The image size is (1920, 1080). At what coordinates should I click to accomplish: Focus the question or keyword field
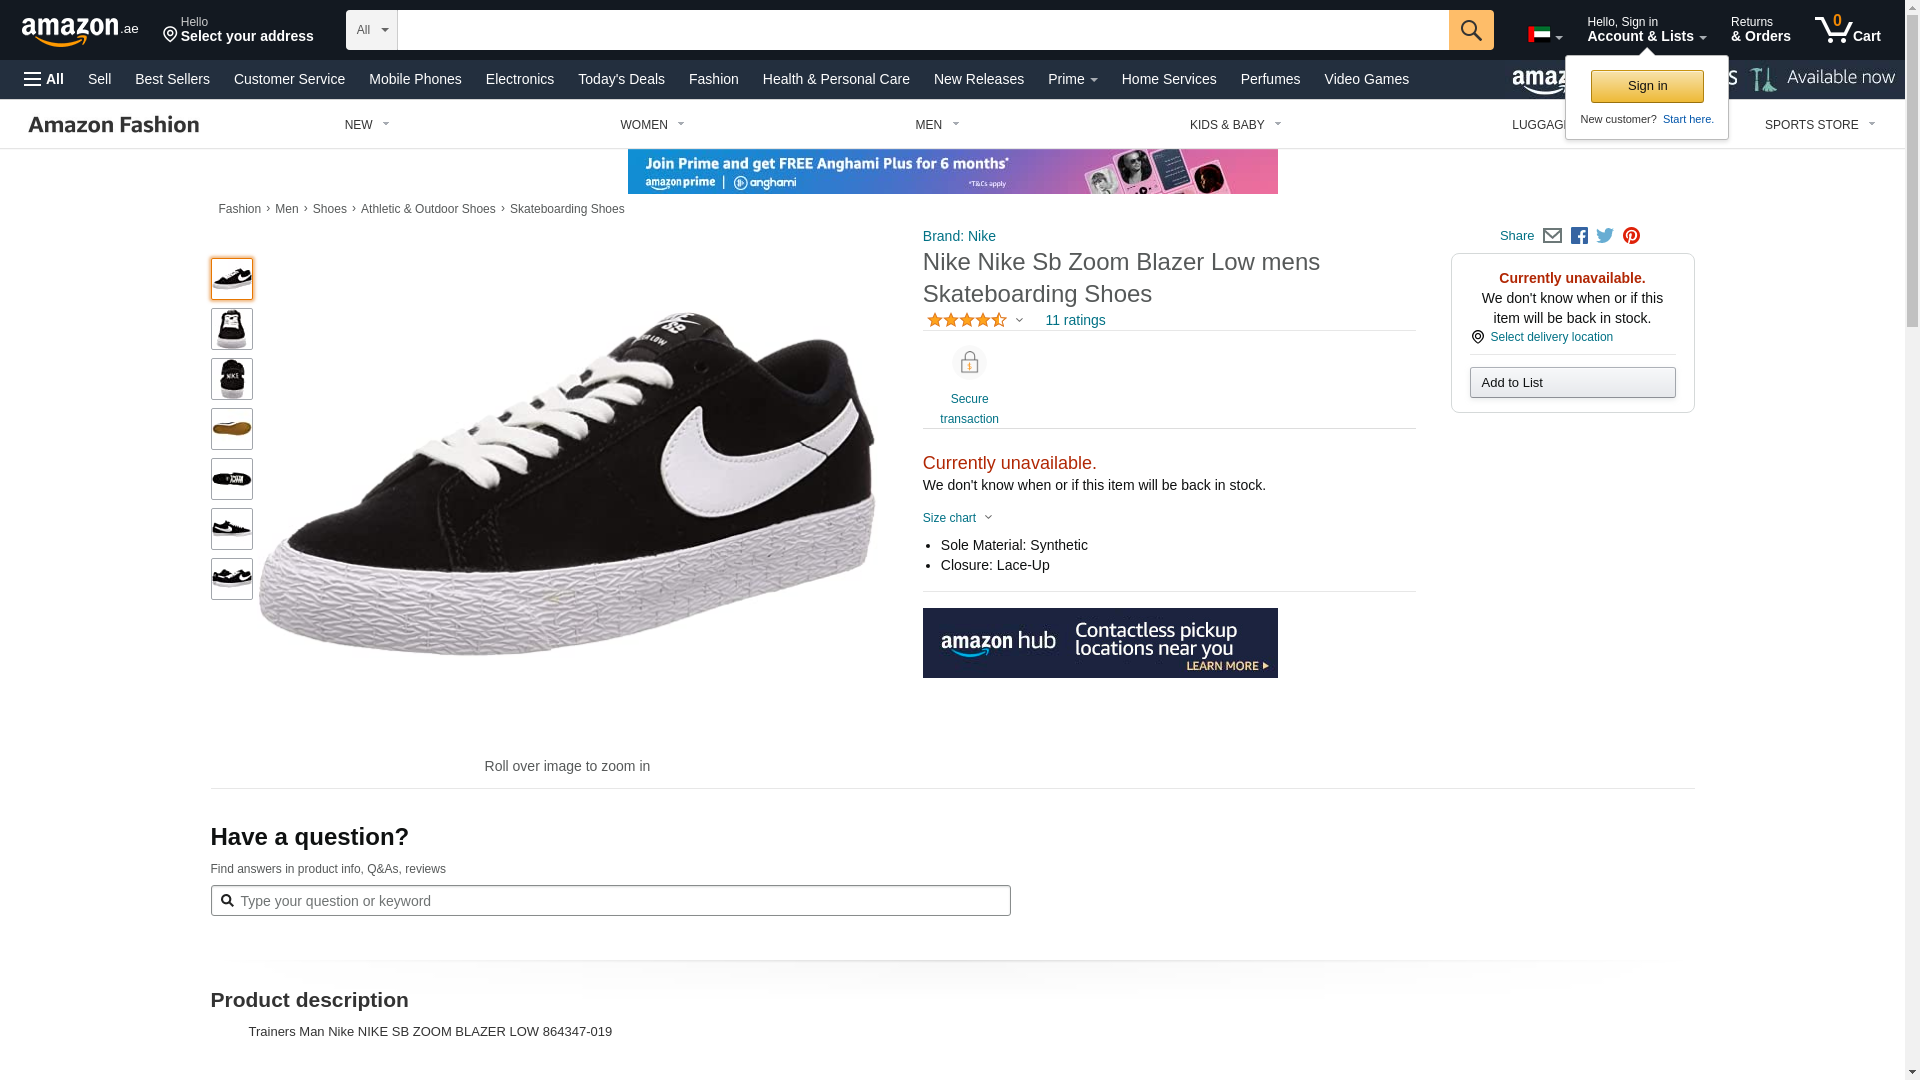620,901
